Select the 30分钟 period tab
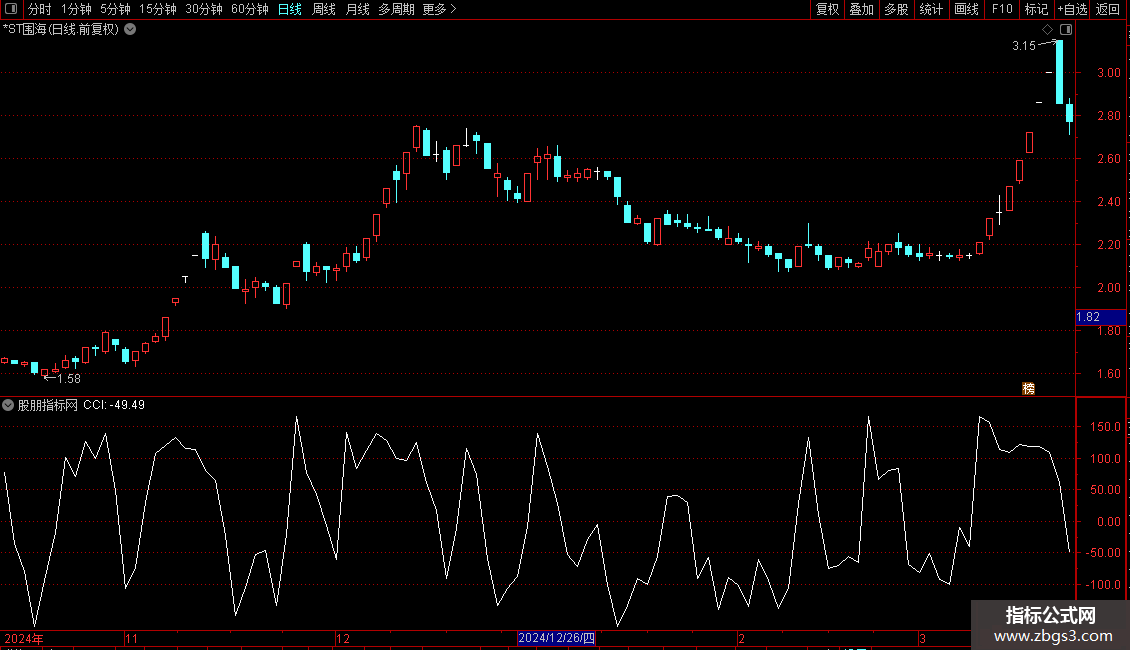Screen dimensions: 1130x650 coord(204,9)
